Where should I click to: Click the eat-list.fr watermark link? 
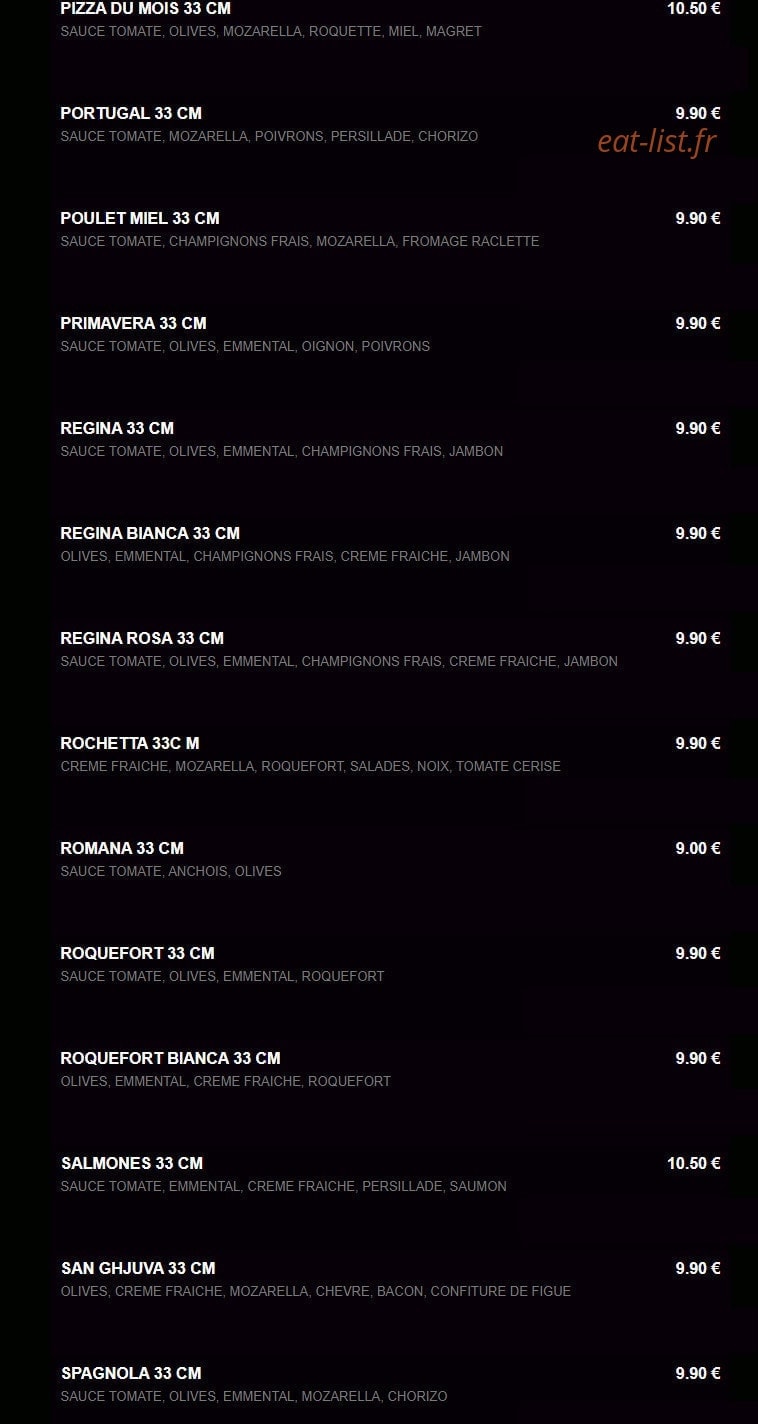pos(657,142)
